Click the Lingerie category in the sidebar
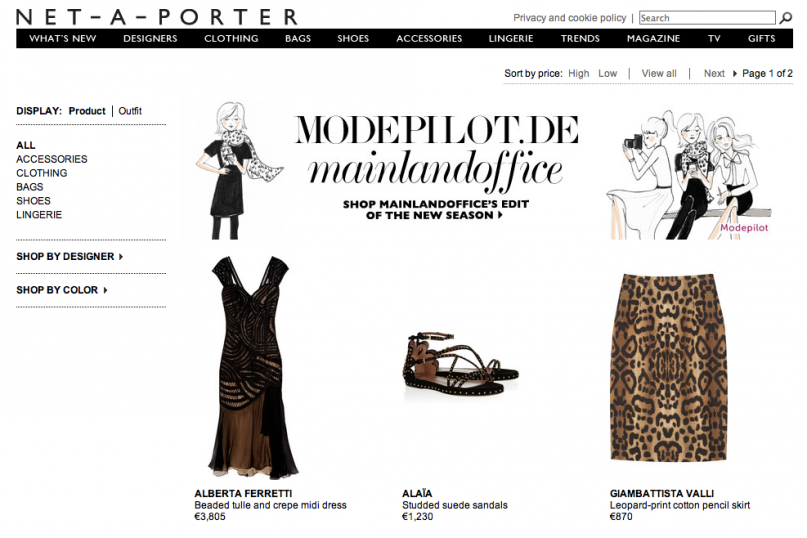The image size is (807, 538). (39, 215)
